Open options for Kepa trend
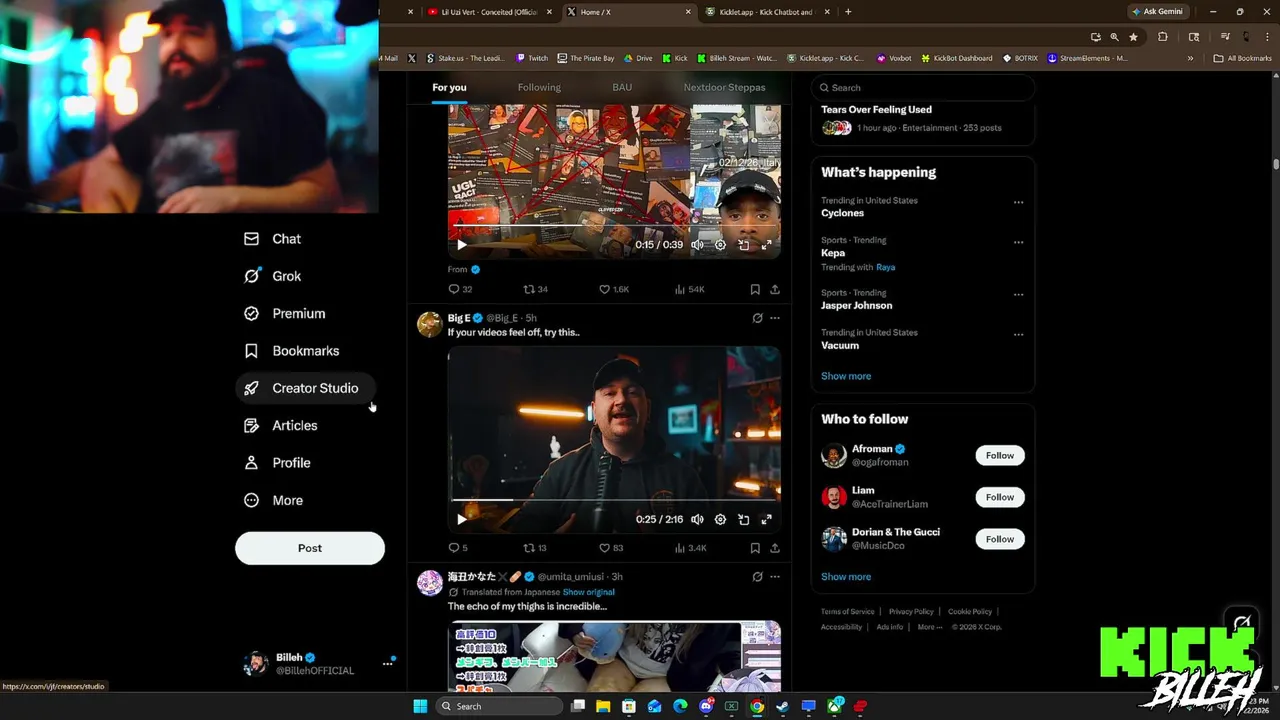 [1018, 242]
